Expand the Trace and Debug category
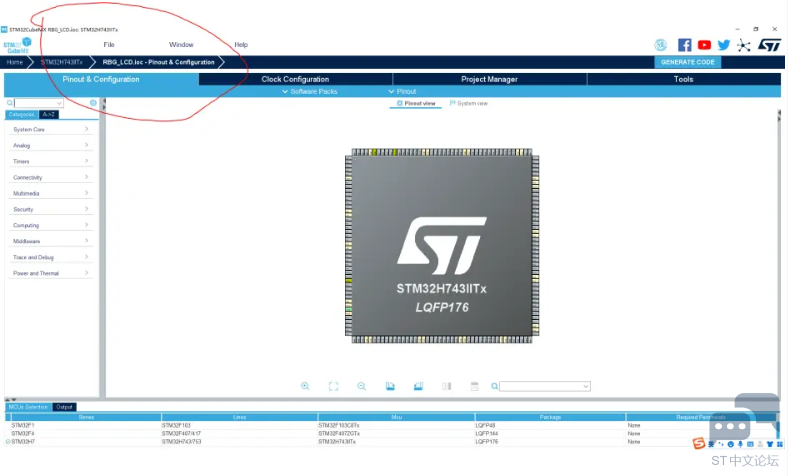 51,257
